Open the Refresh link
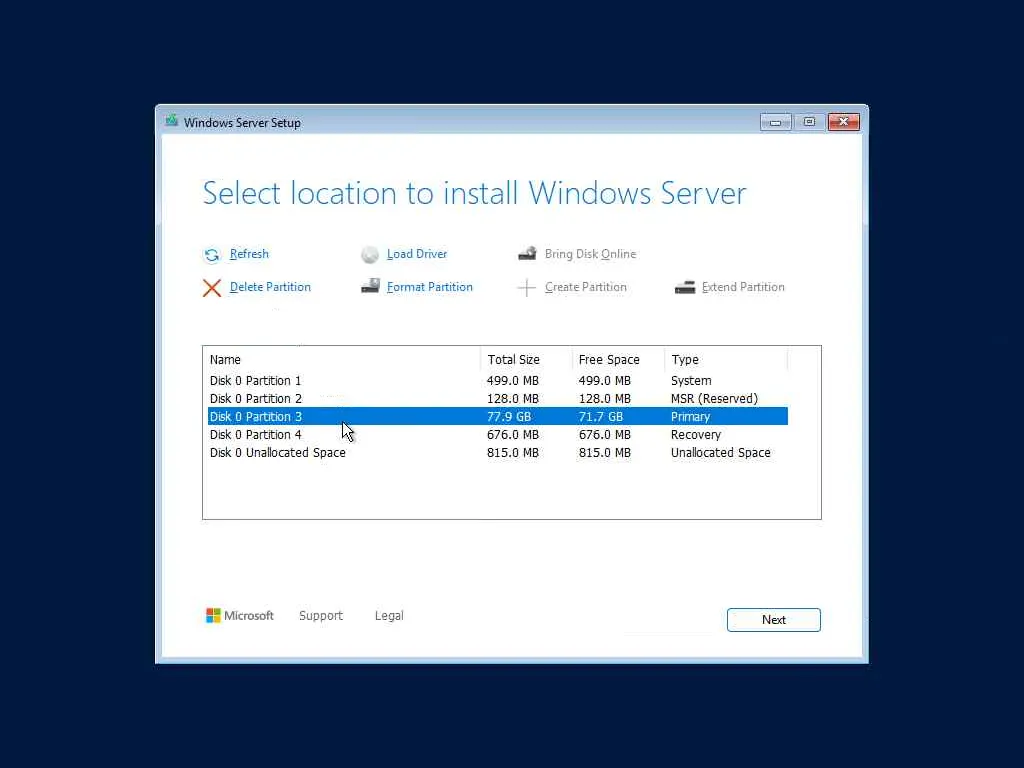Viewport: 1024px width, 768px height. tap(249, 254)
